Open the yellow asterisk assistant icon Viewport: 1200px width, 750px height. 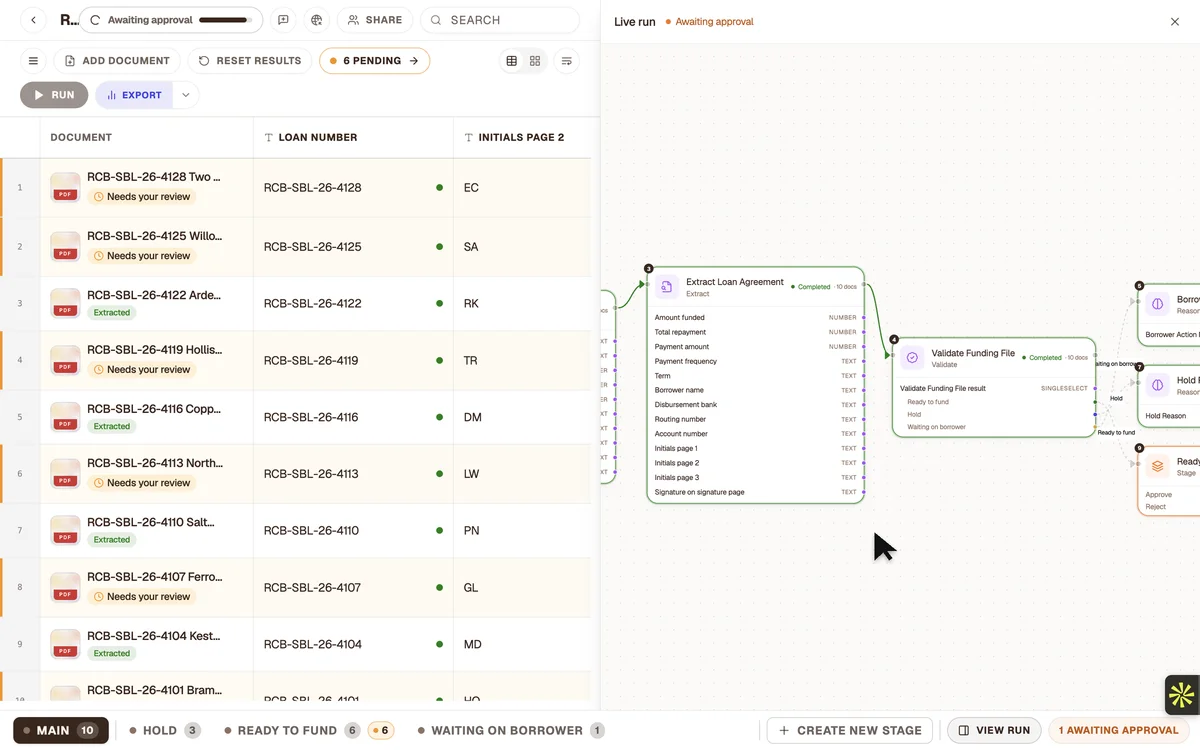[1181, 695]
